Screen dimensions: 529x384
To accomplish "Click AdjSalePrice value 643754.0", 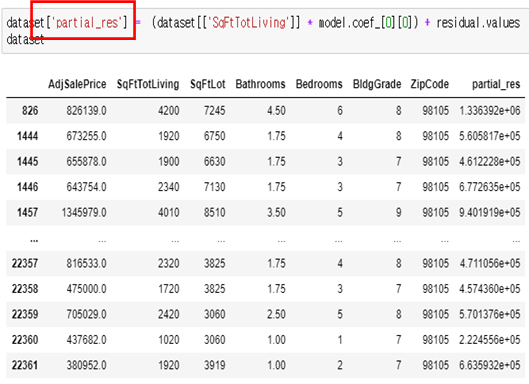I will [86, 187].
